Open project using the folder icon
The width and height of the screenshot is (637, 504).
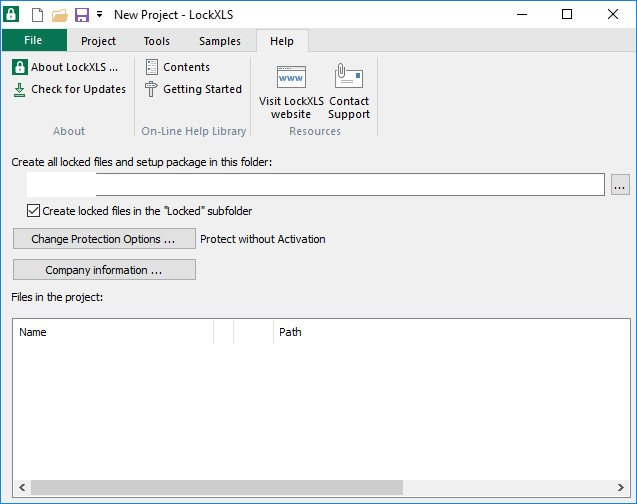click(59, 15)
